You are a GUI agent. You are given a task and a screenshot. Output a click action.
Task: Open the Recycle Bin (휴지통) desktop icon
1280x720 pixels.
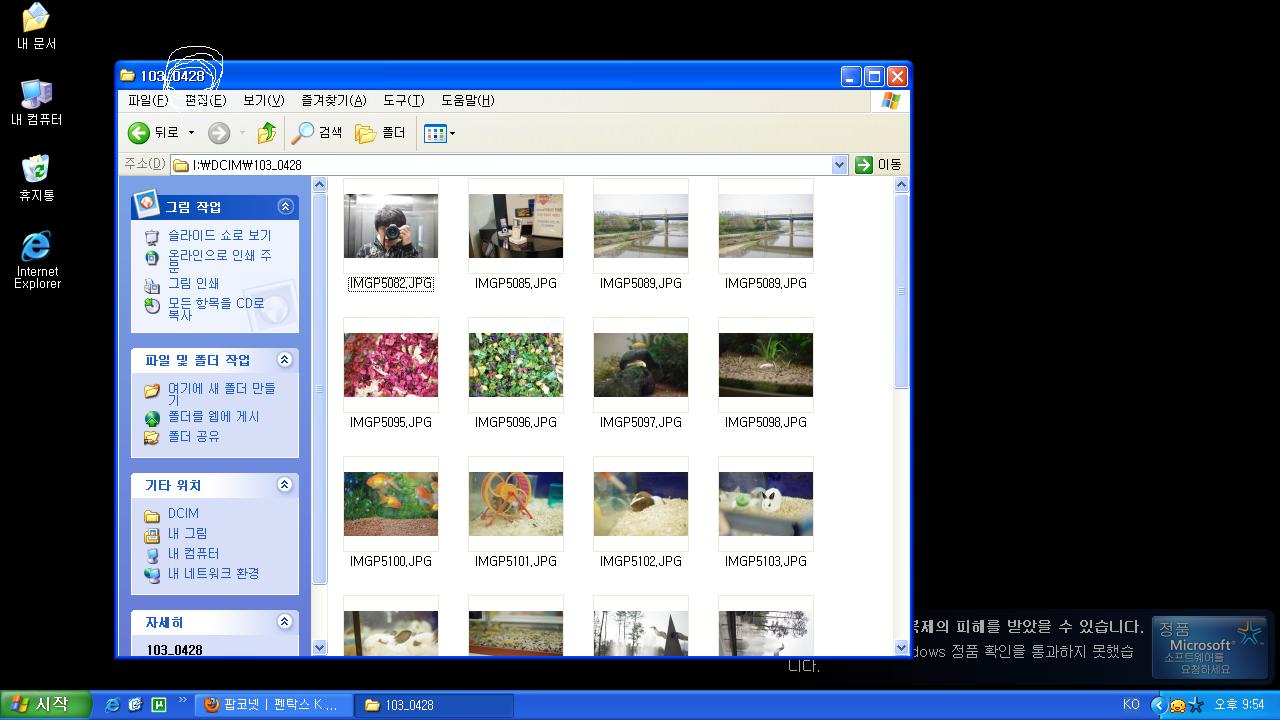tap(36, 169)
